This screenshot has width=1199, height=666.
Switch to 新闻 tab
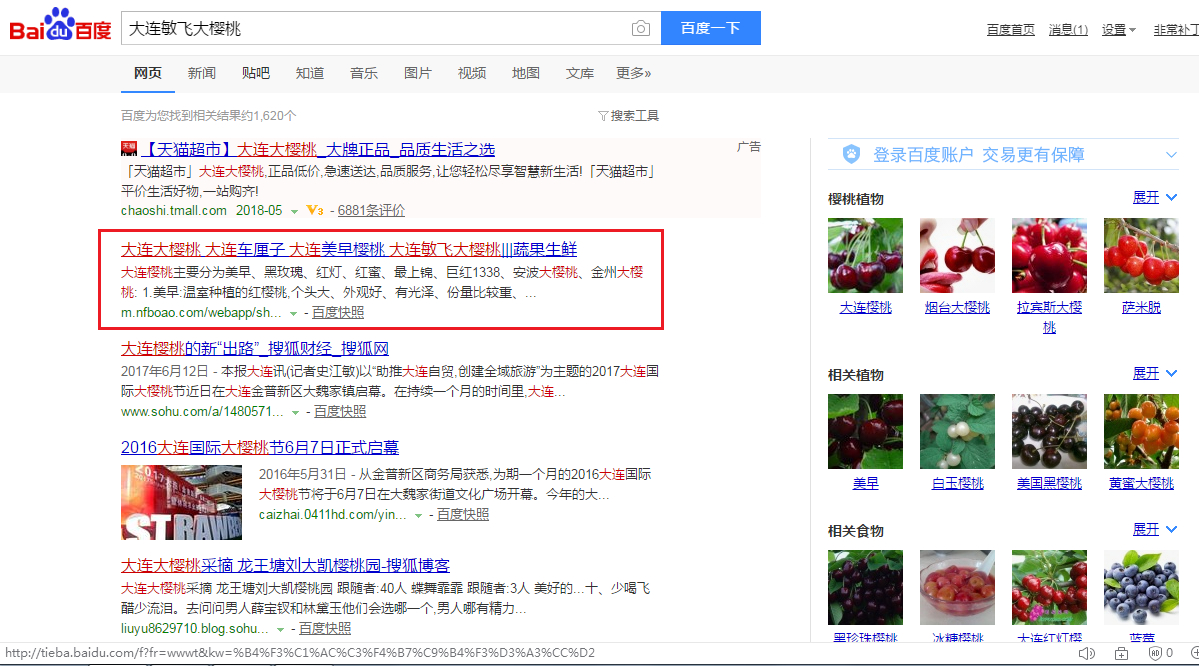[x=202, y=73]
